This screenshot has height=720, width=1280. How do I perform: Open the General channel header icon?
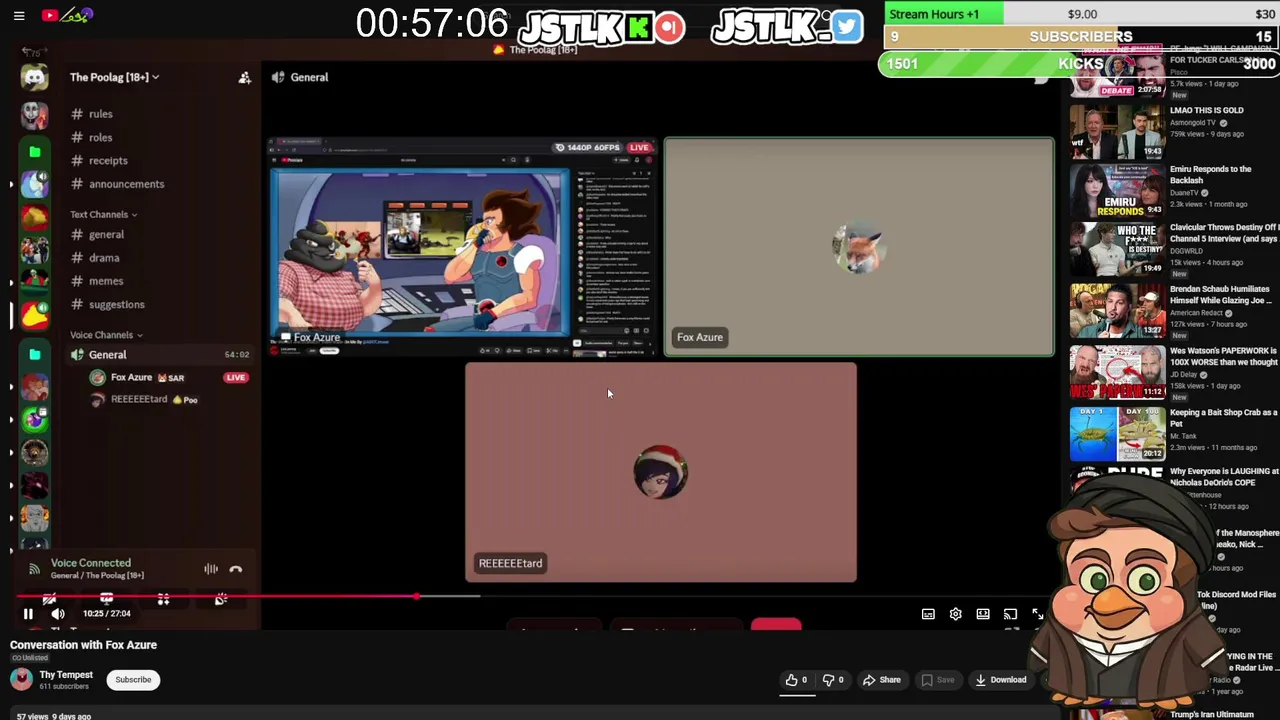pos(278,77)
